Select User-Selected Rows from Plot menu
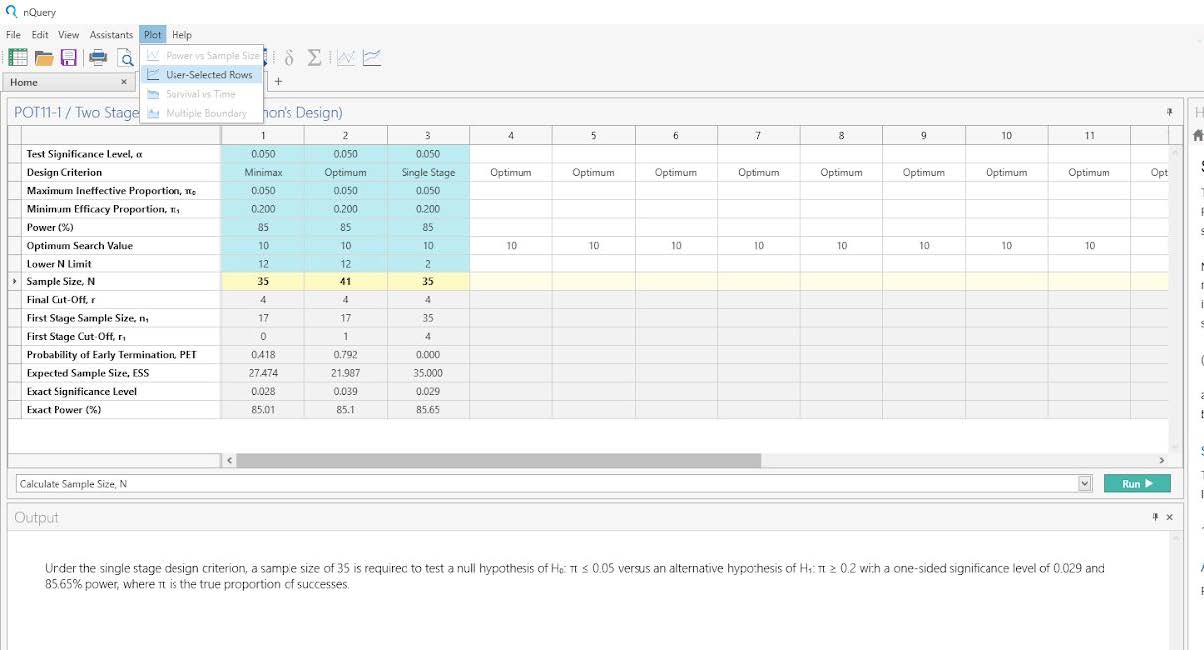The width and height of the screenshot is (1204, 650). 209,75
